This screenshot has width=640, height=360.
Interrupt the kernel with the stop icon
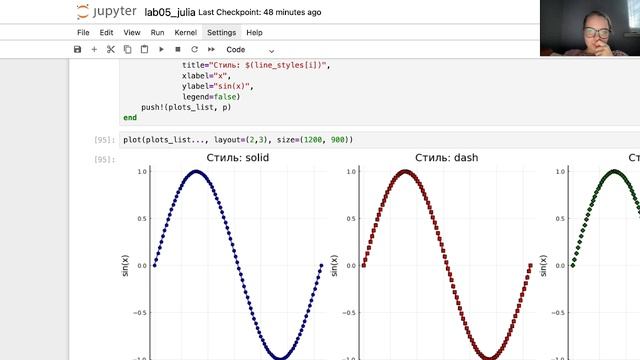tap(178, 49)
